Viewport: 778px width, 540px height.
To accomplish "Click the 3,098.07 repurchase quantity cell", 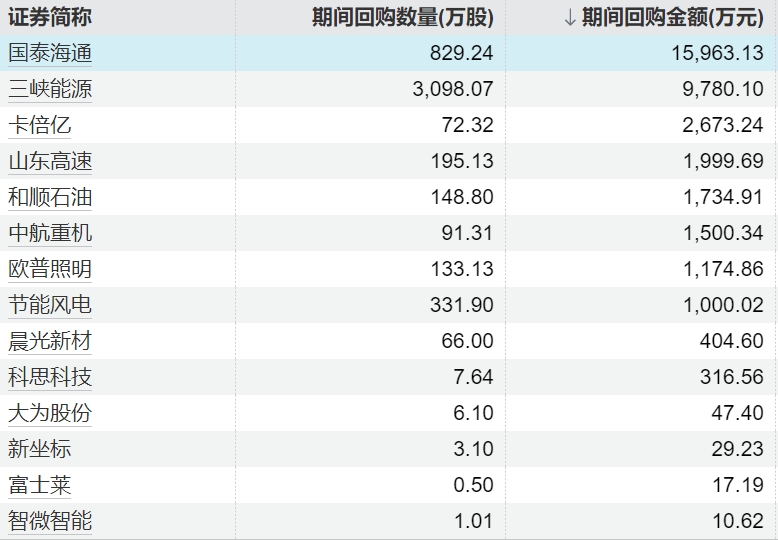I will coord(452,90).
